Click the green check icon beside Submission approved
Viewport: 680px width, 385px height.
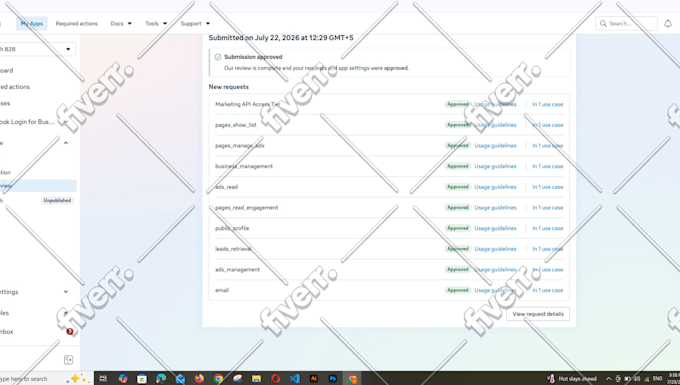[x=218, y=57]
